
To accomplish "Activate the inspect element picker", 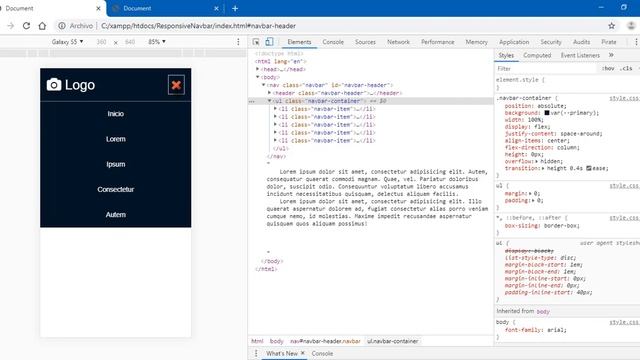I will pos(256,42).
